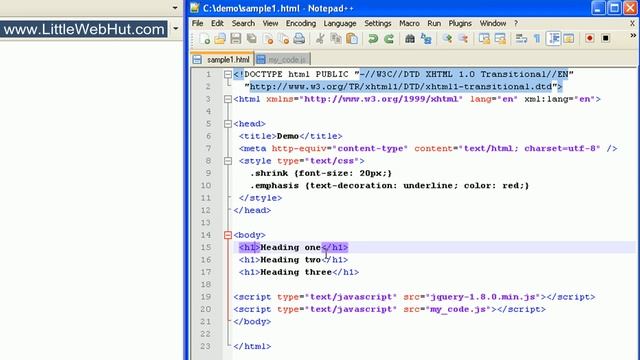This screenshot has height=360, width=640.
Task: Click the Close All documents toolbar icon
Action: 284,39
